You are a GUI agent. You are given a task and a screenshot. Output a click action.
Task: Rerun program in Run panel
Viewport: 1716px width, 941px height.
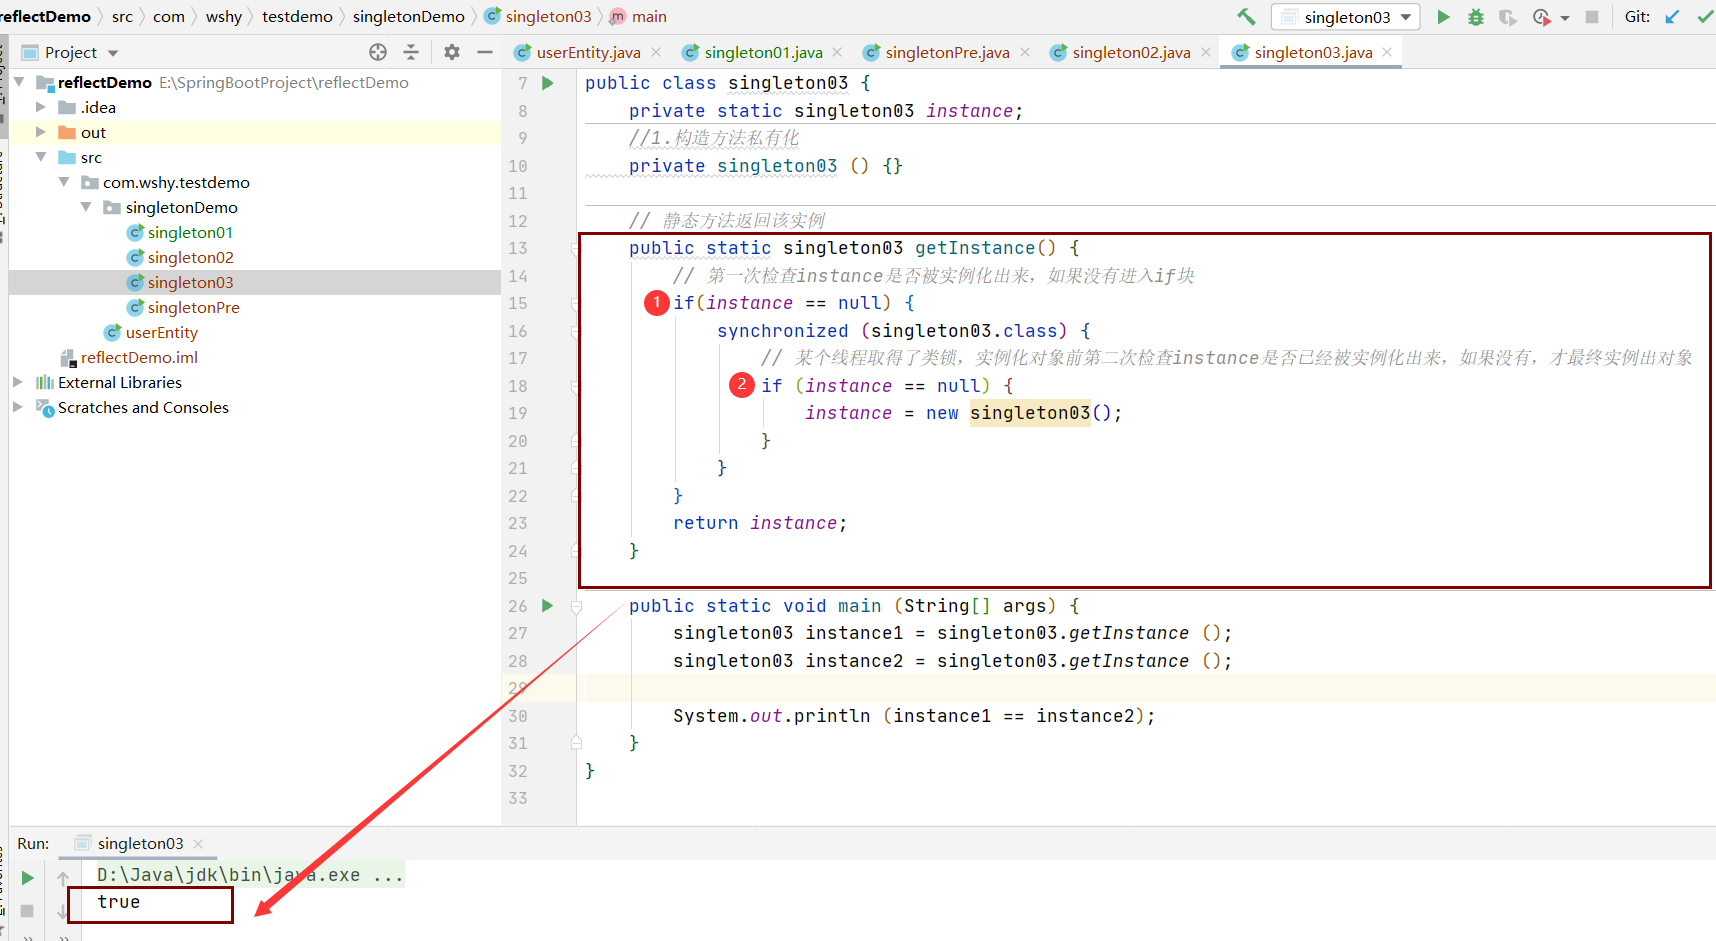(28, 878)
